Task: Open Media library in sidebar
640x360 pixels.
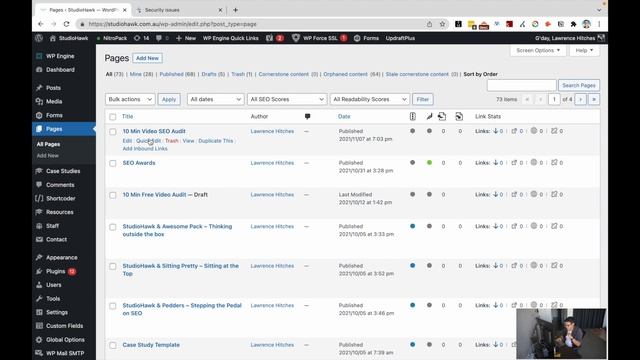Action: (x=54, y=101)
